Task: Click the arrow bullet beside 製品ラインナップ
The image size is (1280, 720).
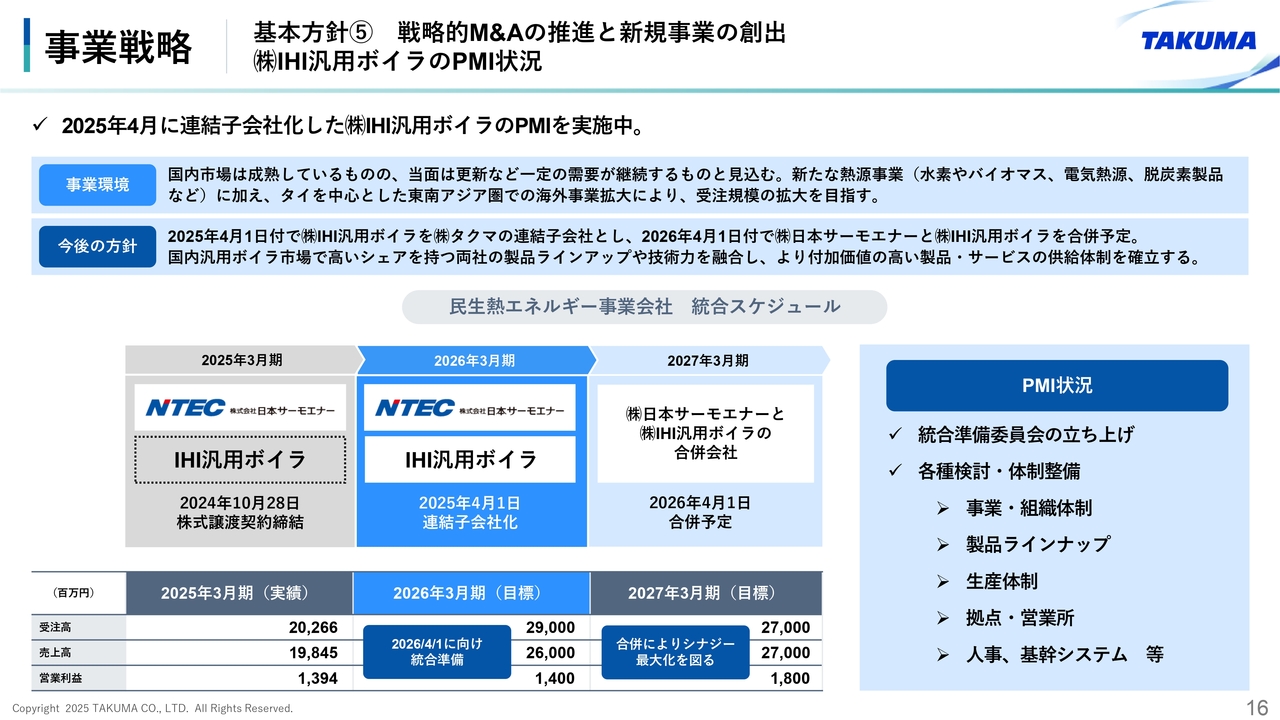Action: (942, 545)
